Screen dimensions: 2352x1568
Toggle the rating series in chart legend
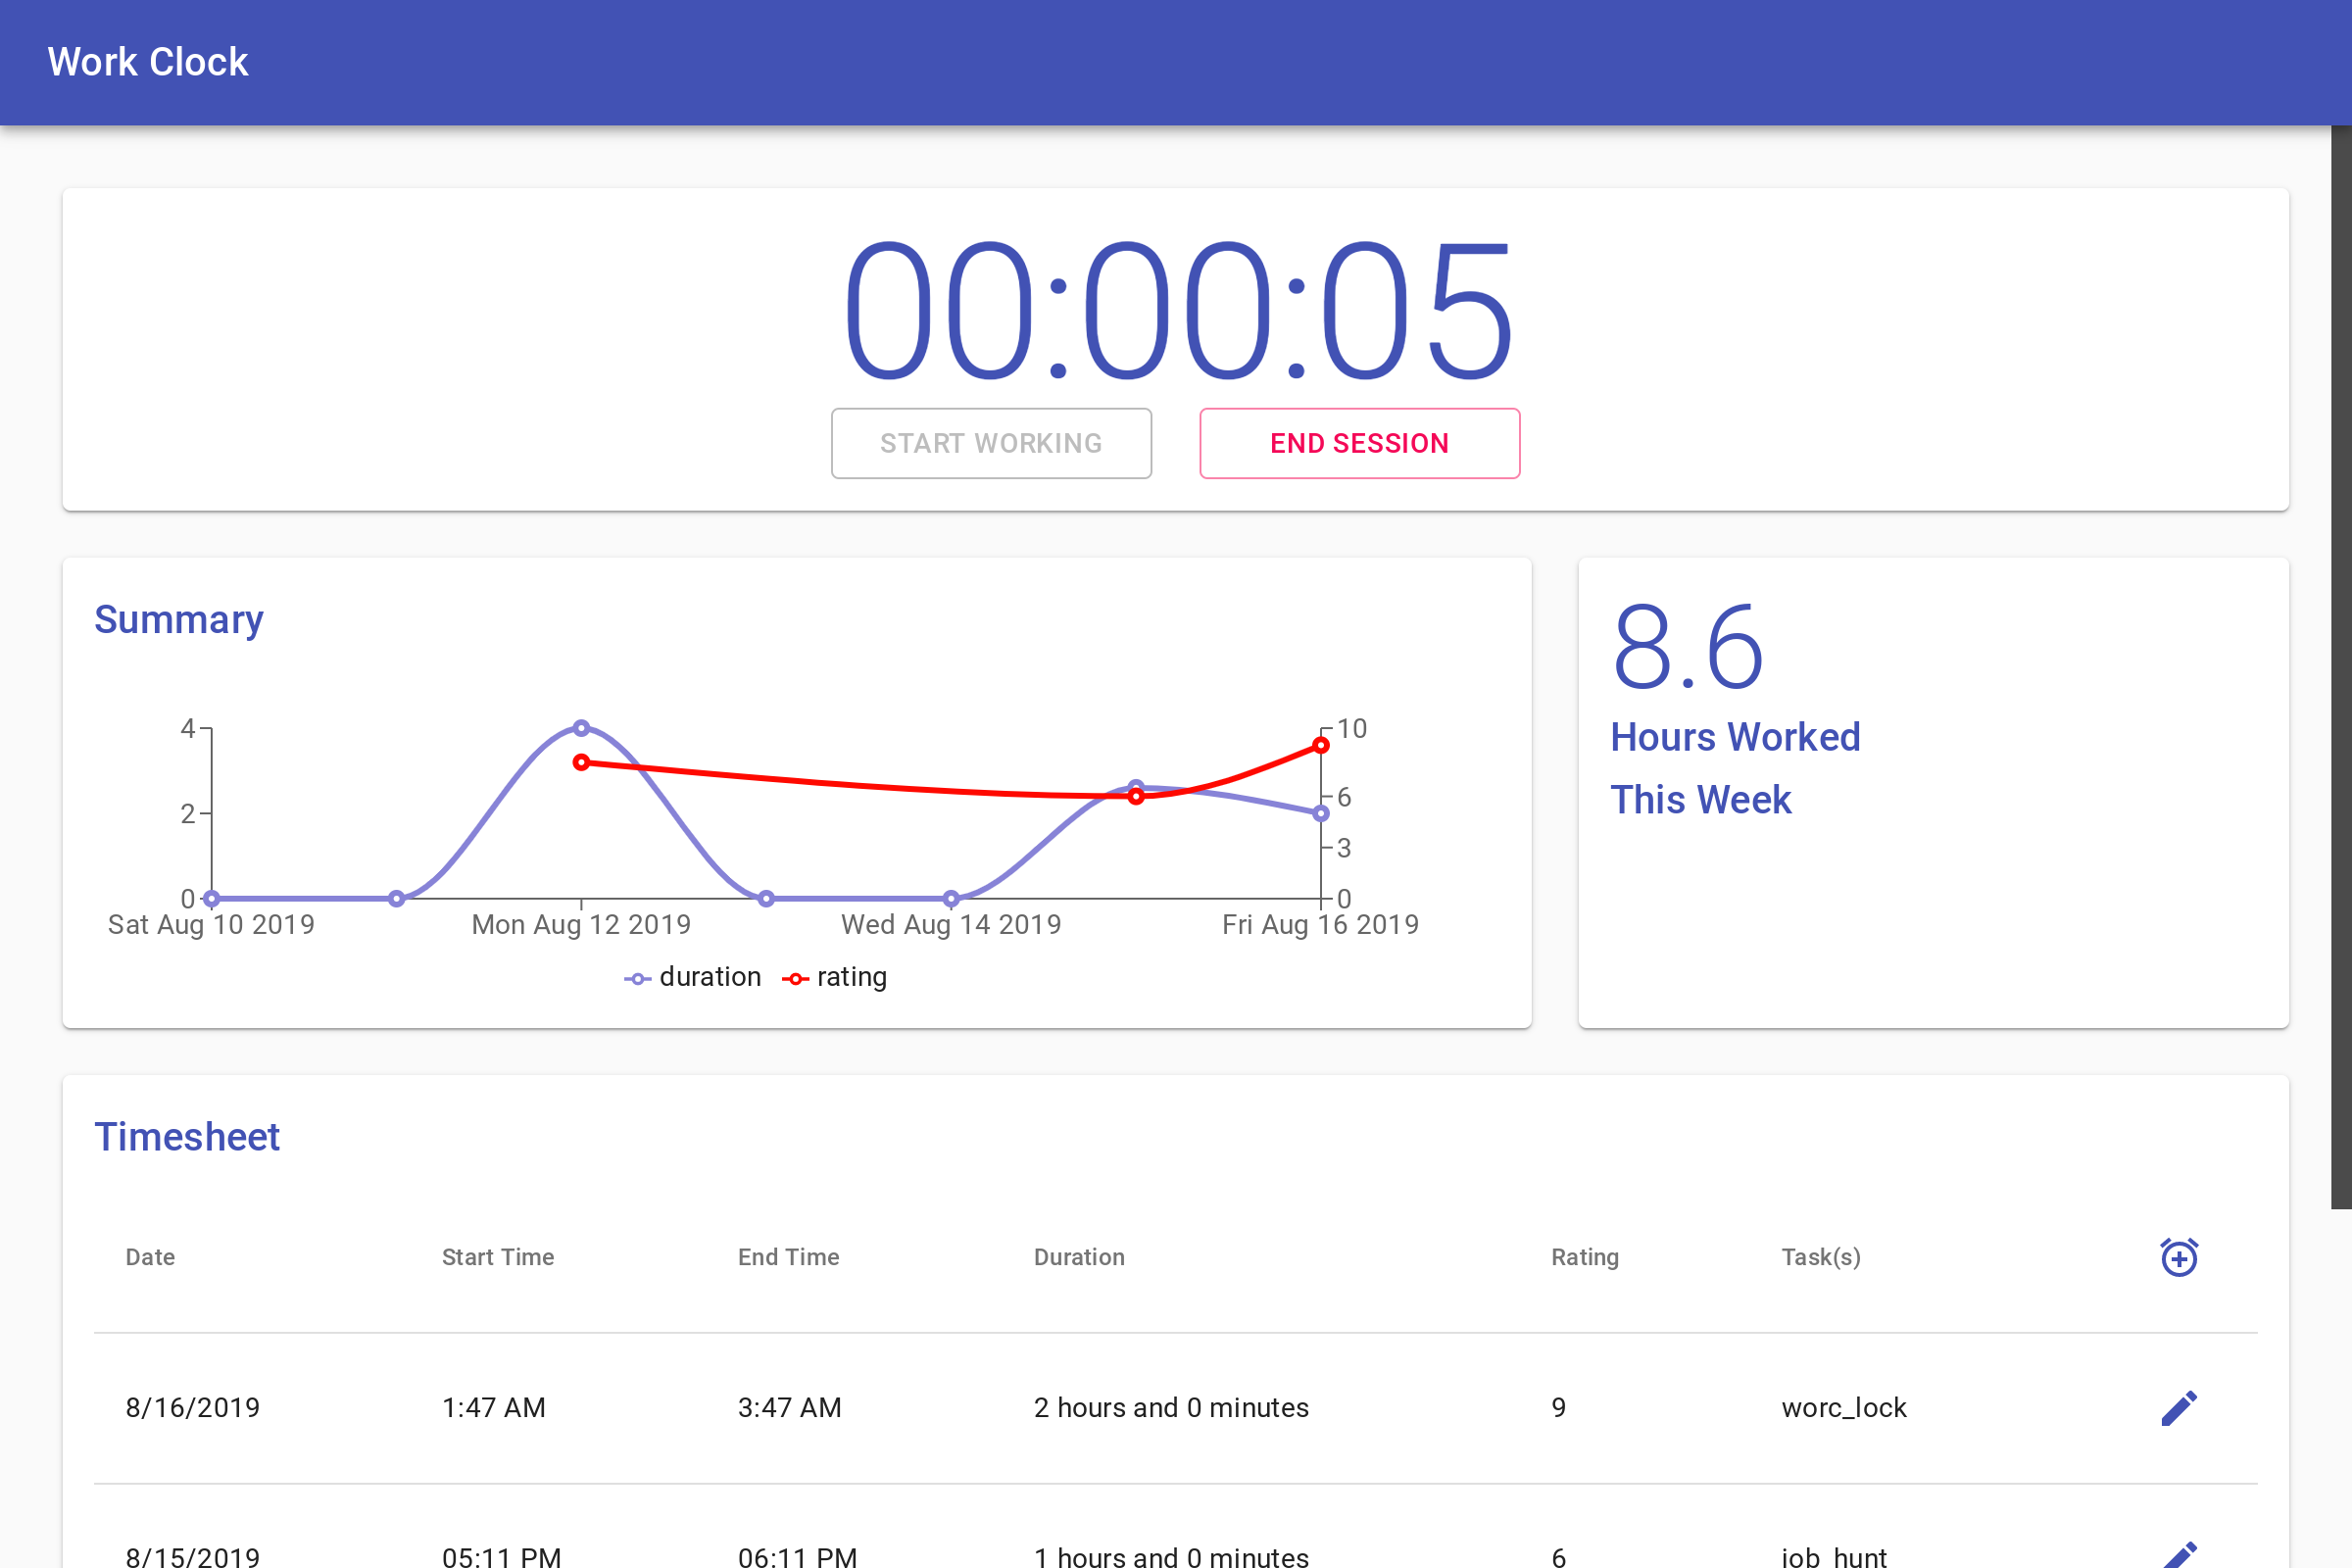pyautogui.click(x=834, y=977)
